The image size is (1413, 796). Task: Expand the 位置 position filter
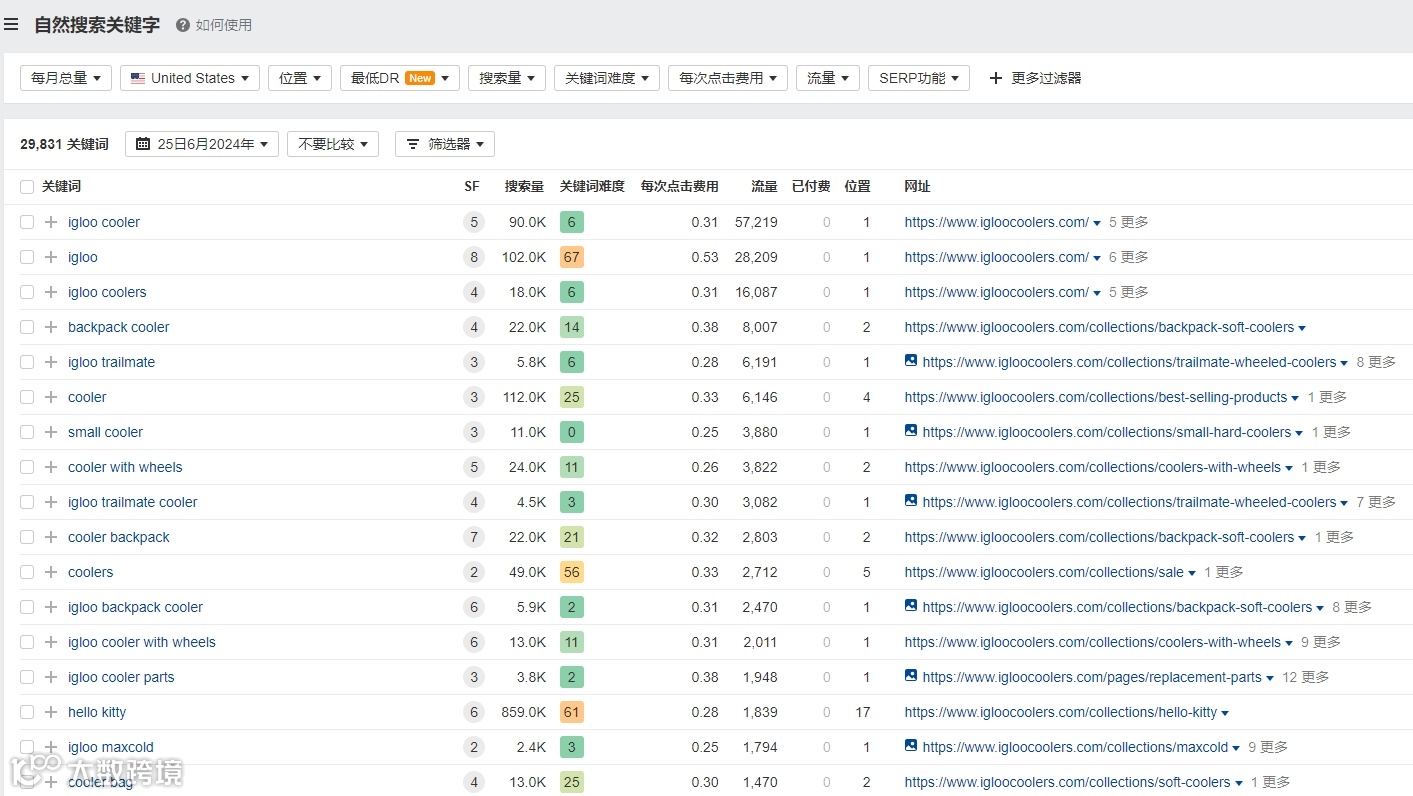pos(300,78)
